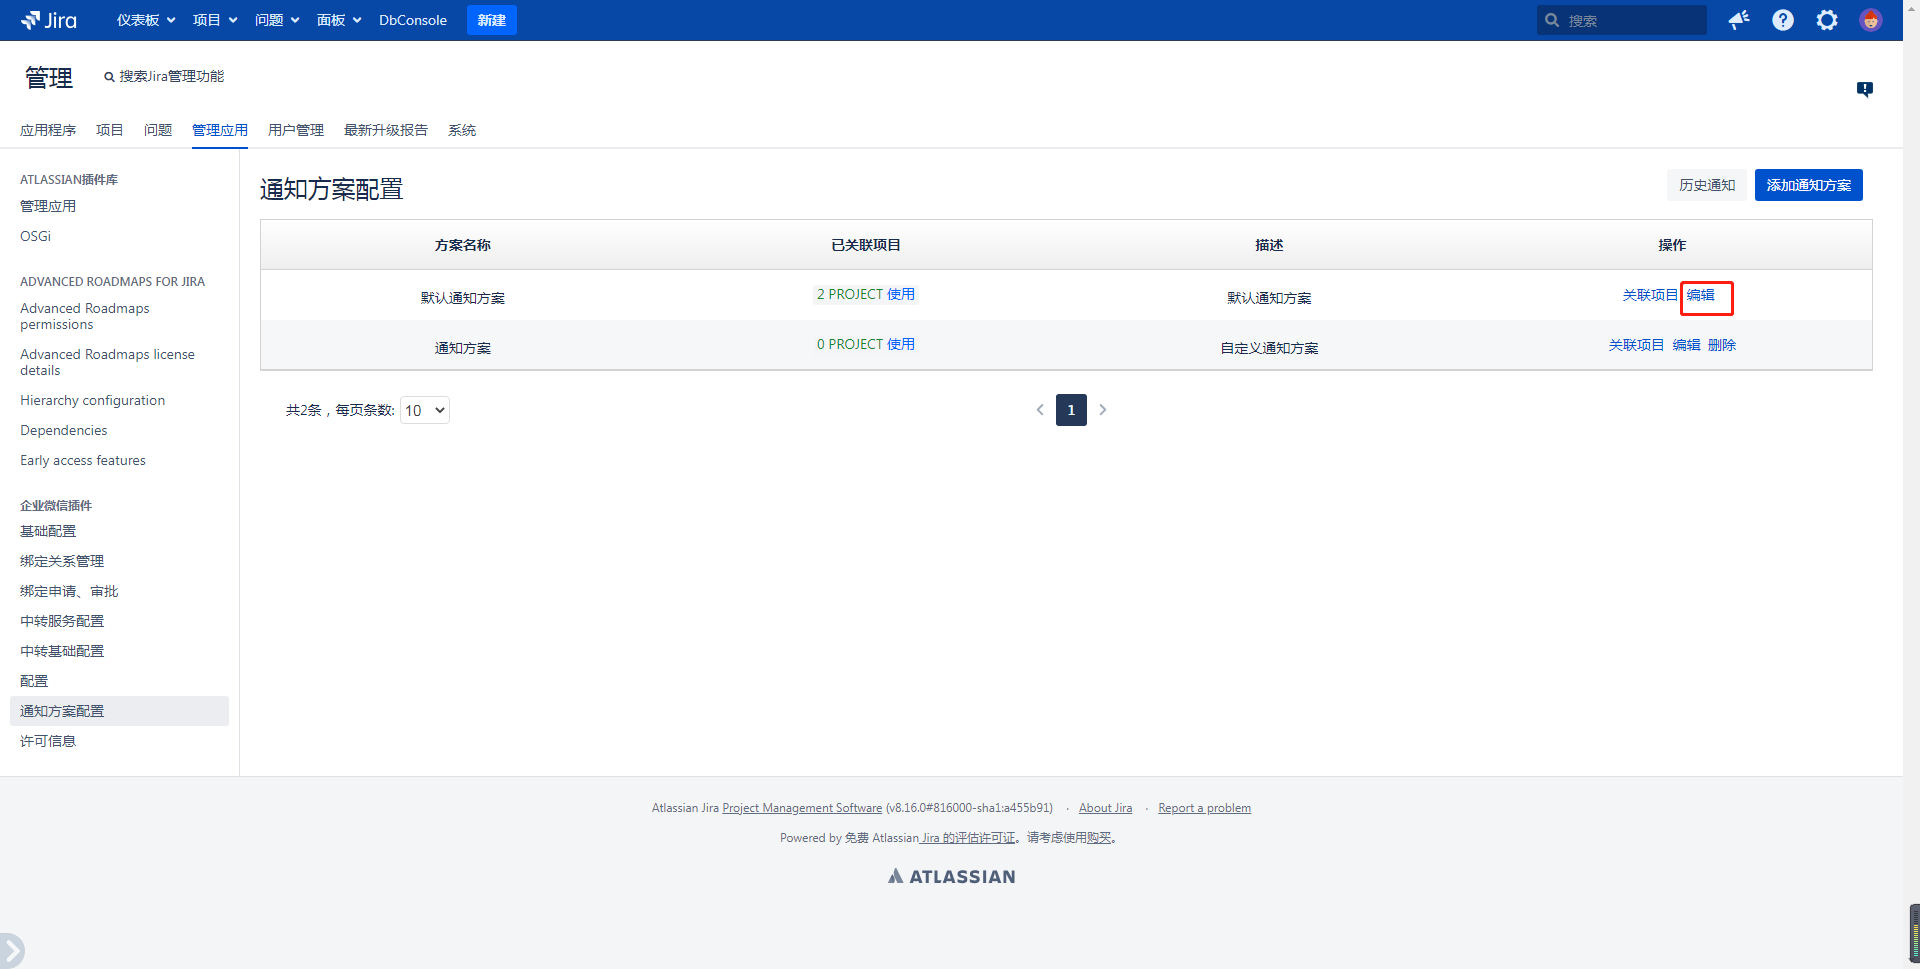Open the settings gear icon
1920x969 pixels.
click(x=1827, y=20)
